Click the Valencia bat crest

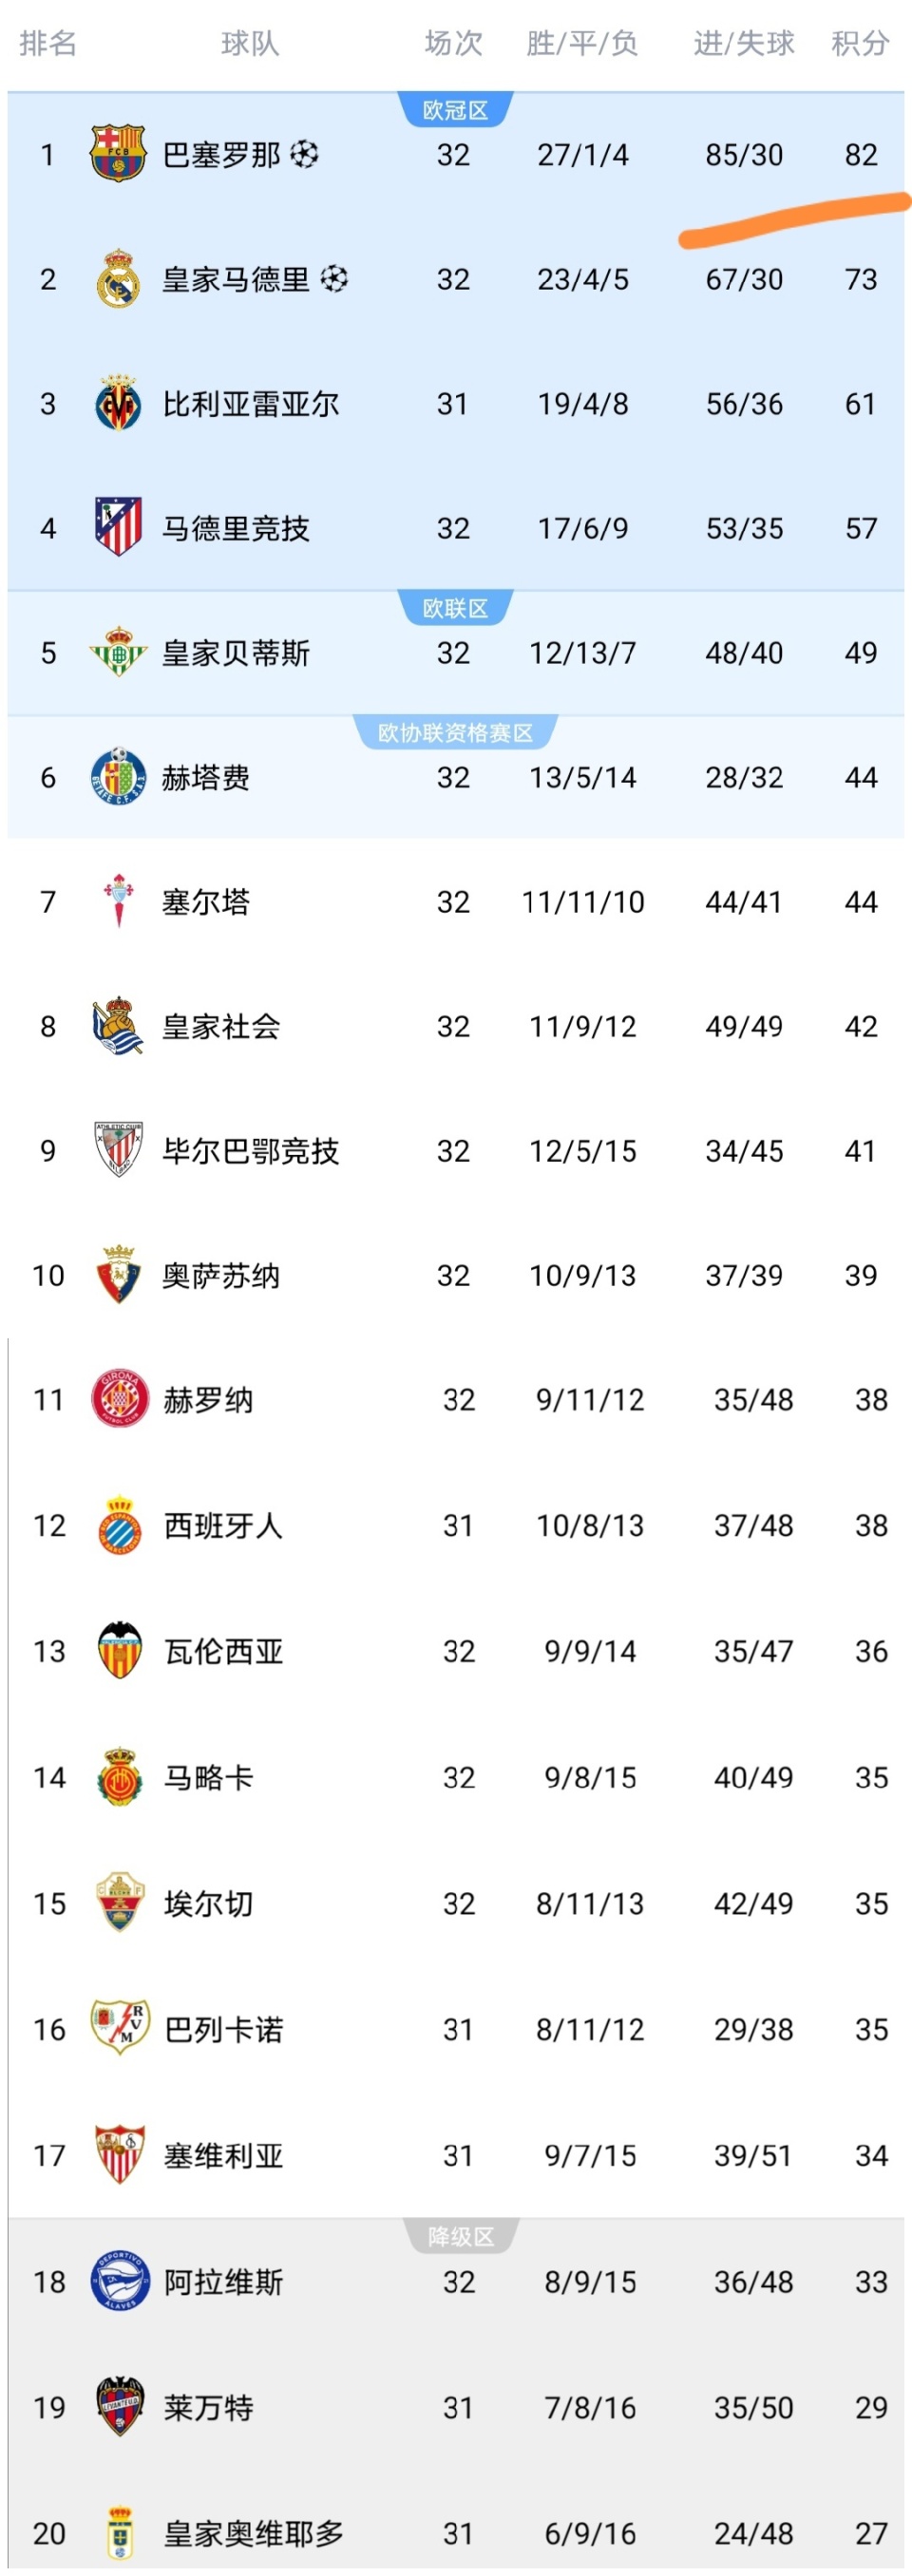click(119, 1651)
